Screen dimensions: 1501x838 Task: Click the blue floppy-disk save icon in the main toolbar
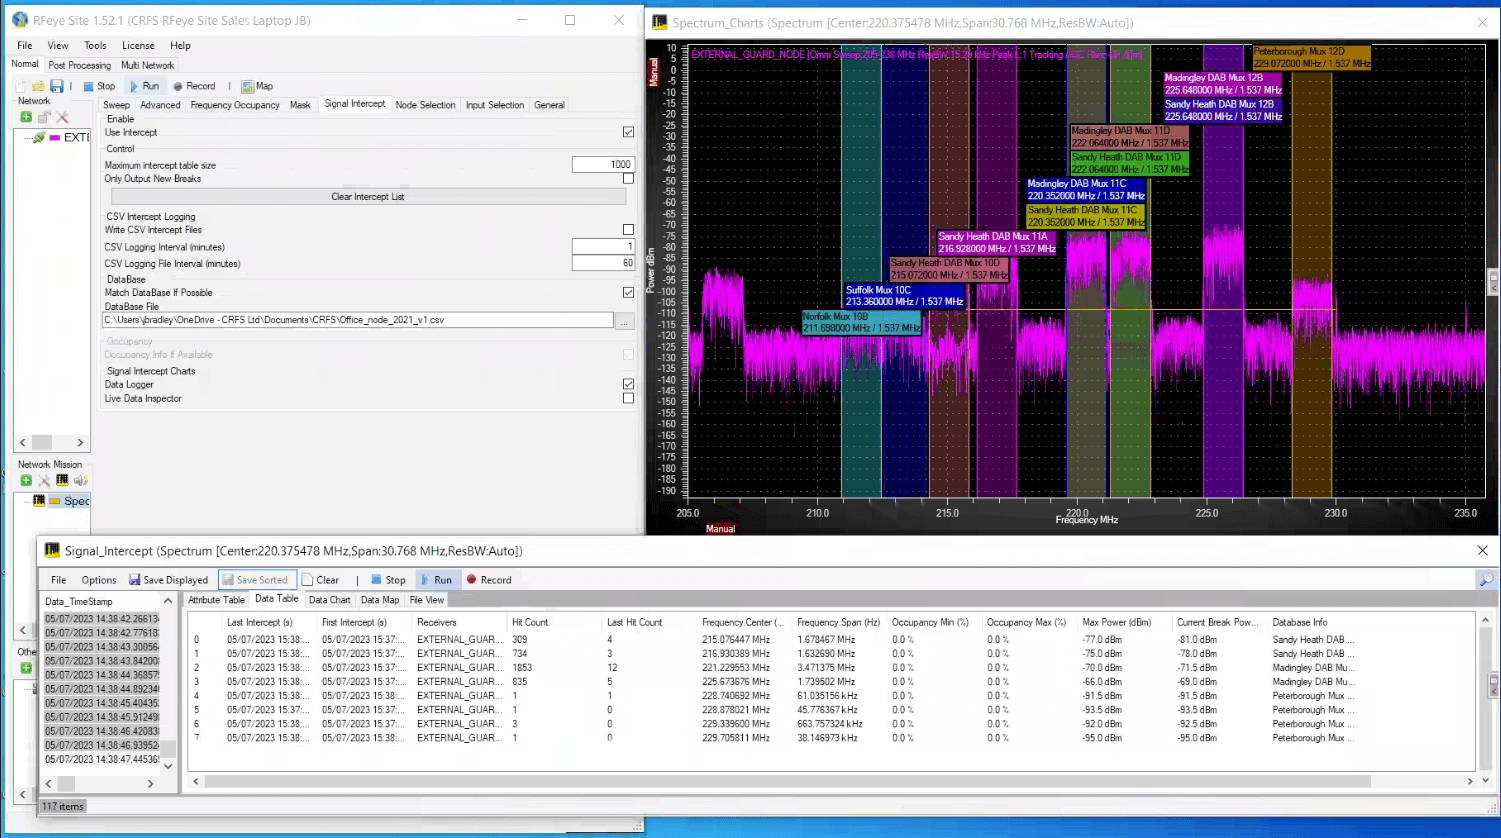57,86
